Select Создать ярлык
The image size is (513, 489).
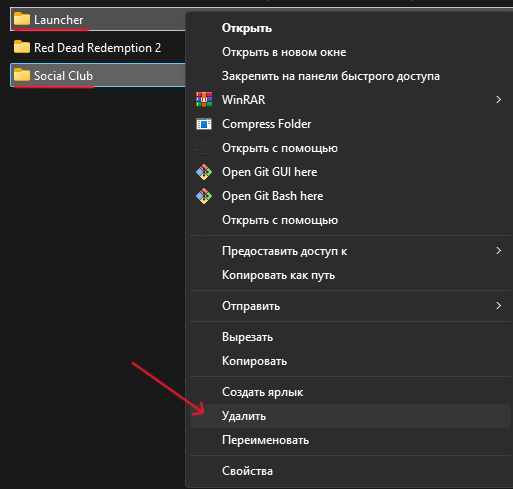[x=350, y=392]
